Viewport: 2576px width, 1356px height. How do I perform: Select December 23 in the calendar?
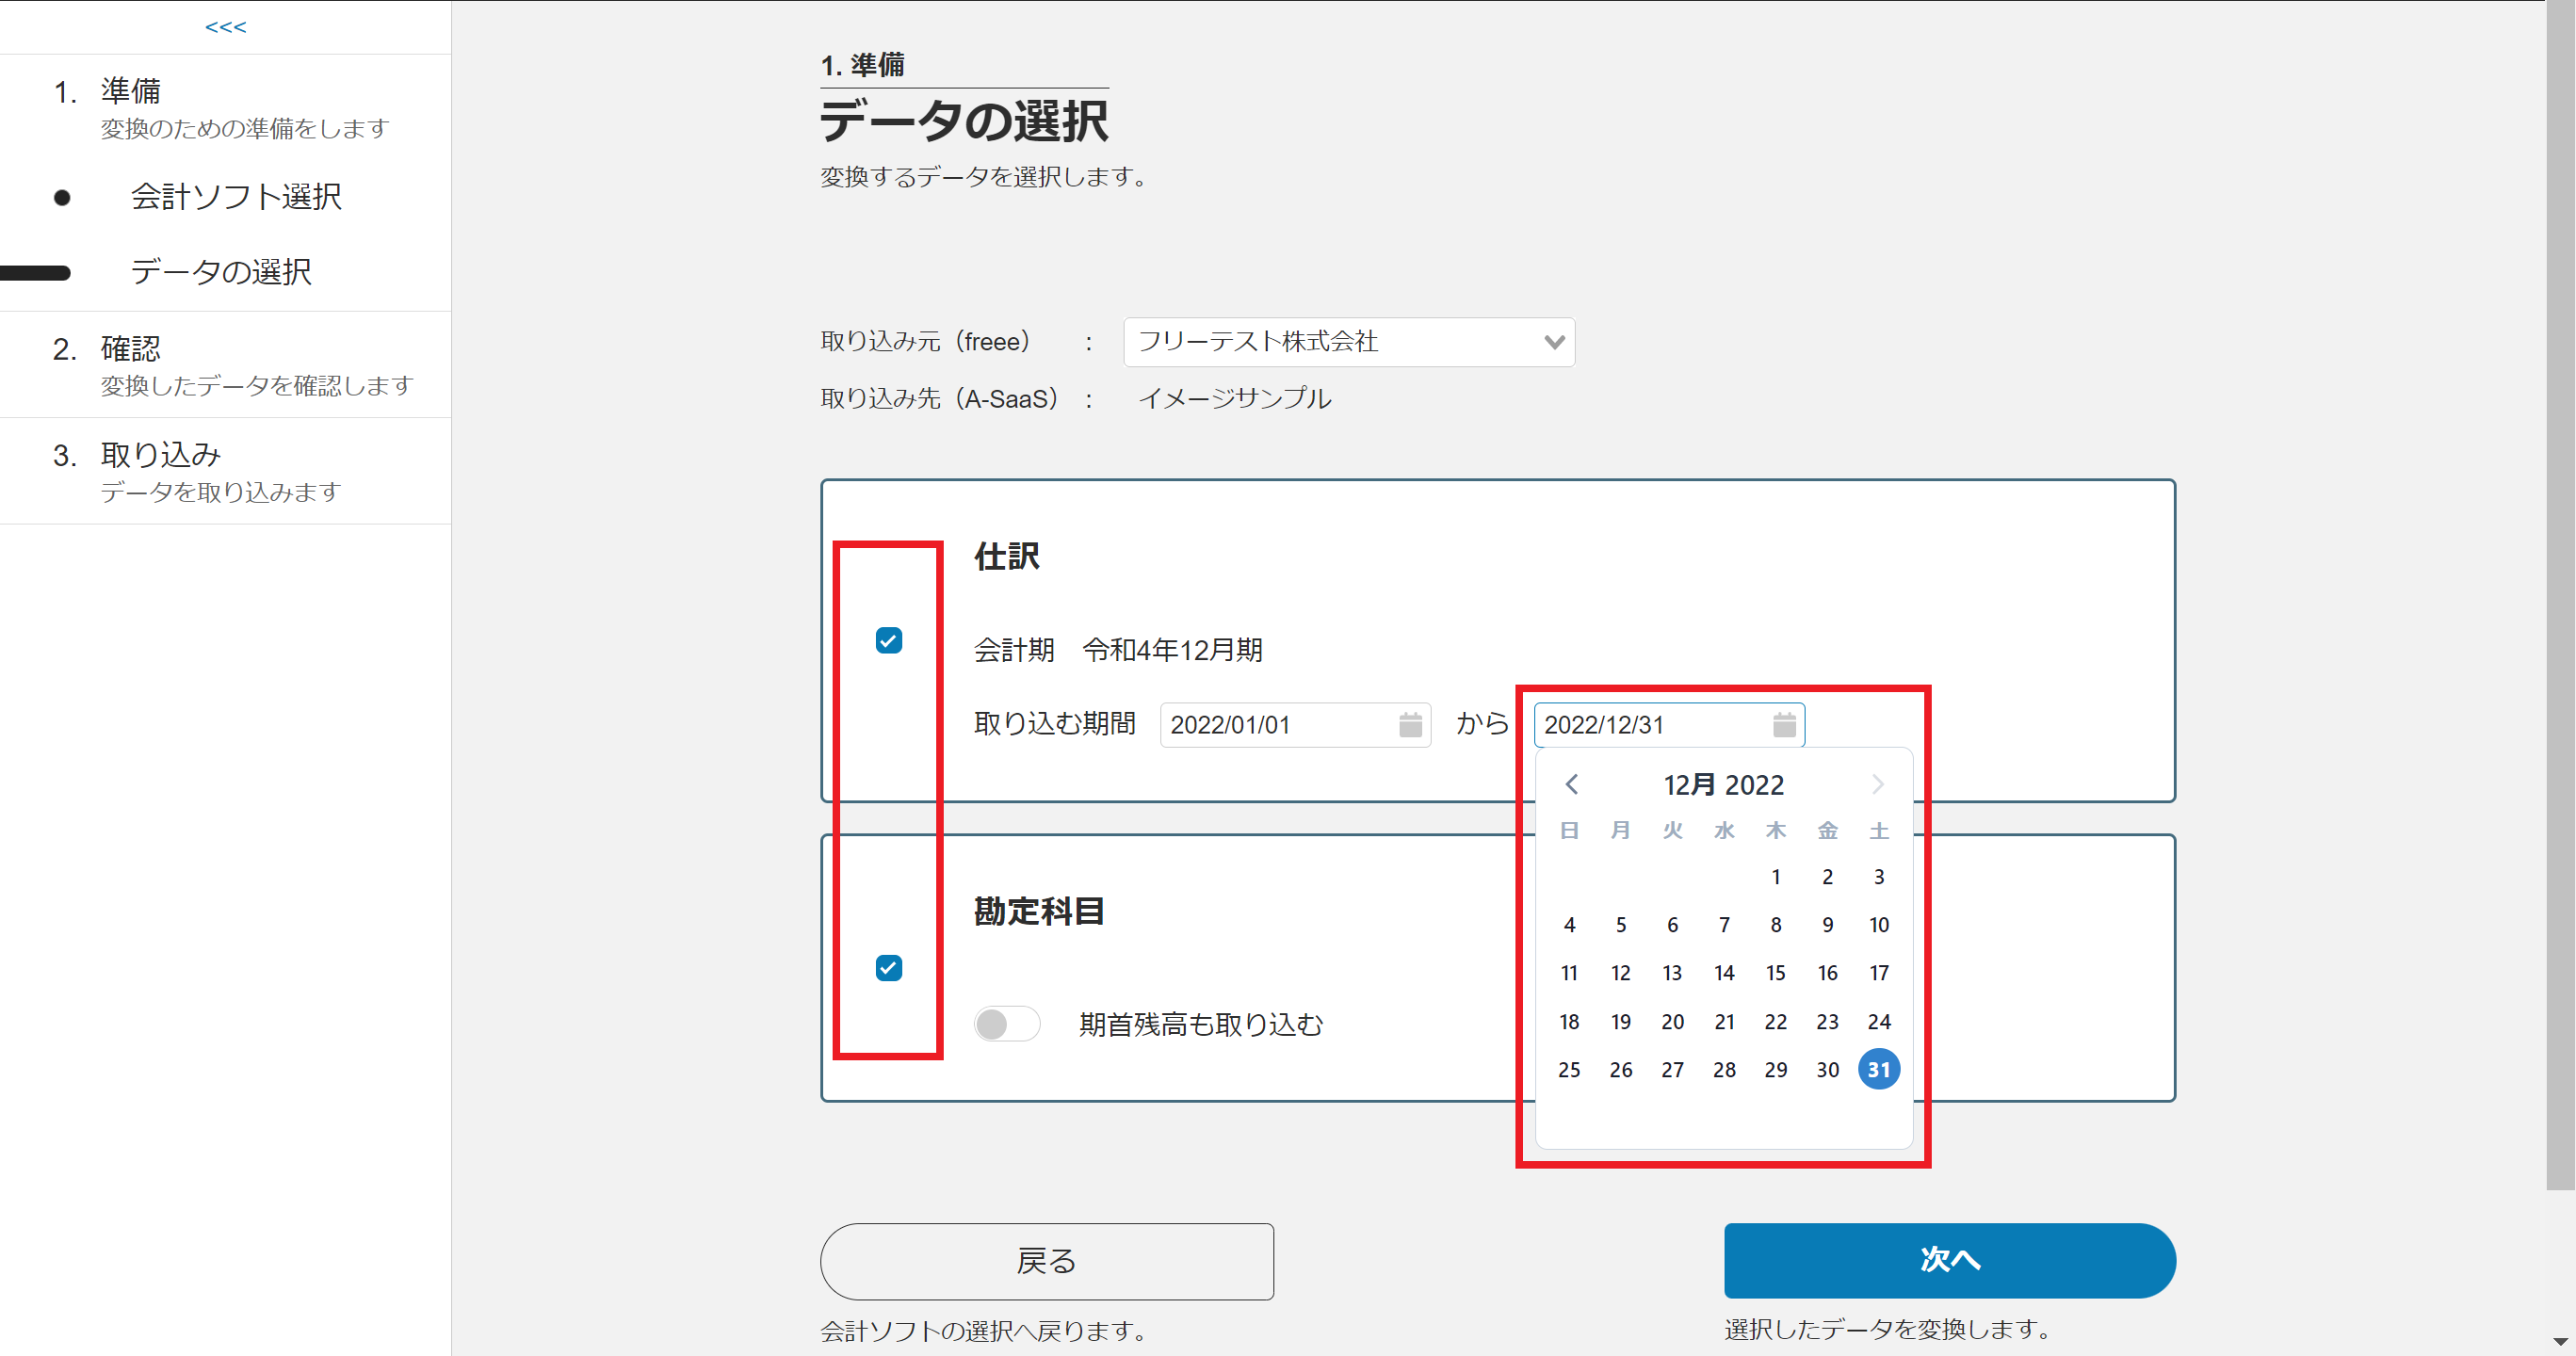click(x=1827, y=1022)
